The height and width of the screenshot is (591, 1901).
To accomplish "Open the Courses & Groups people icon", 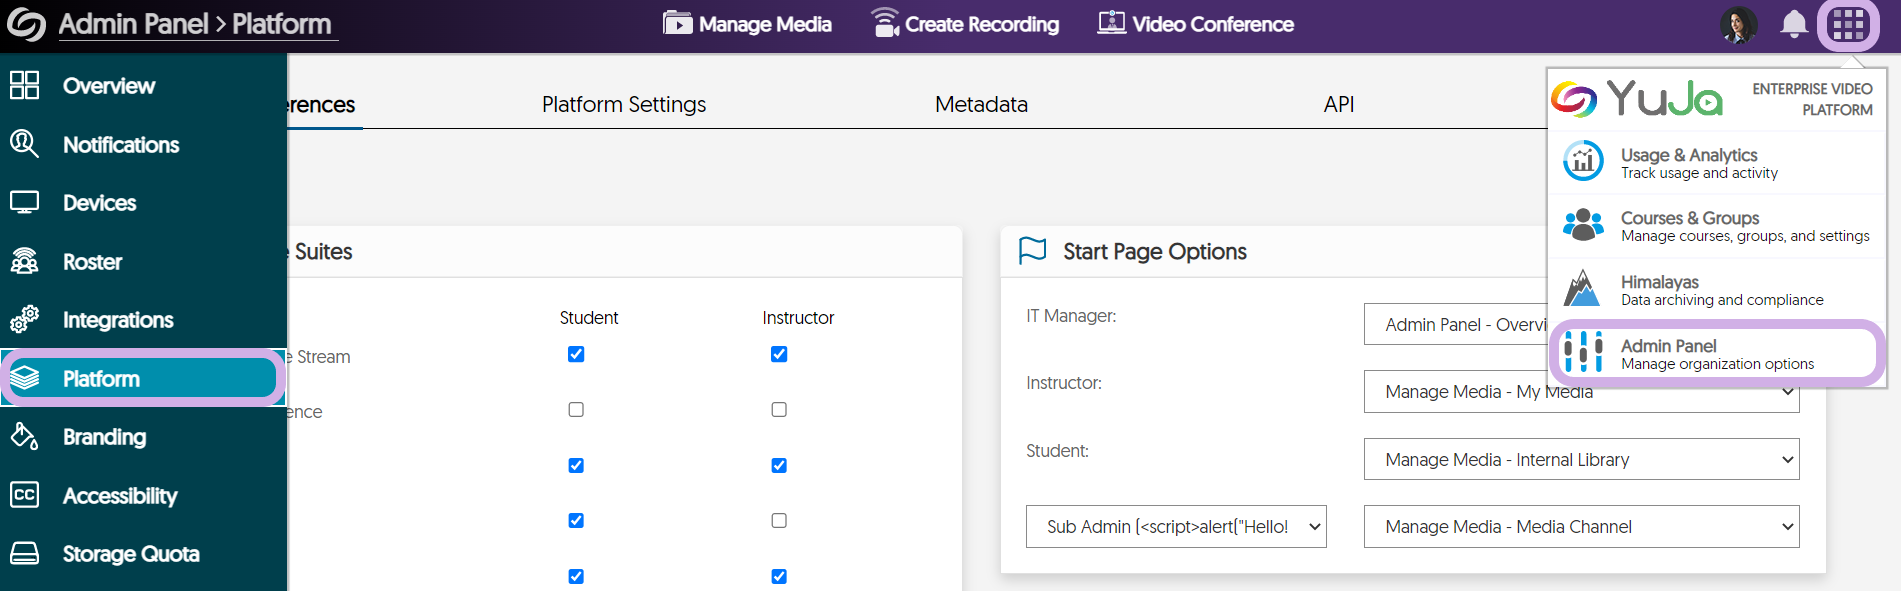I will [1583, 225].
